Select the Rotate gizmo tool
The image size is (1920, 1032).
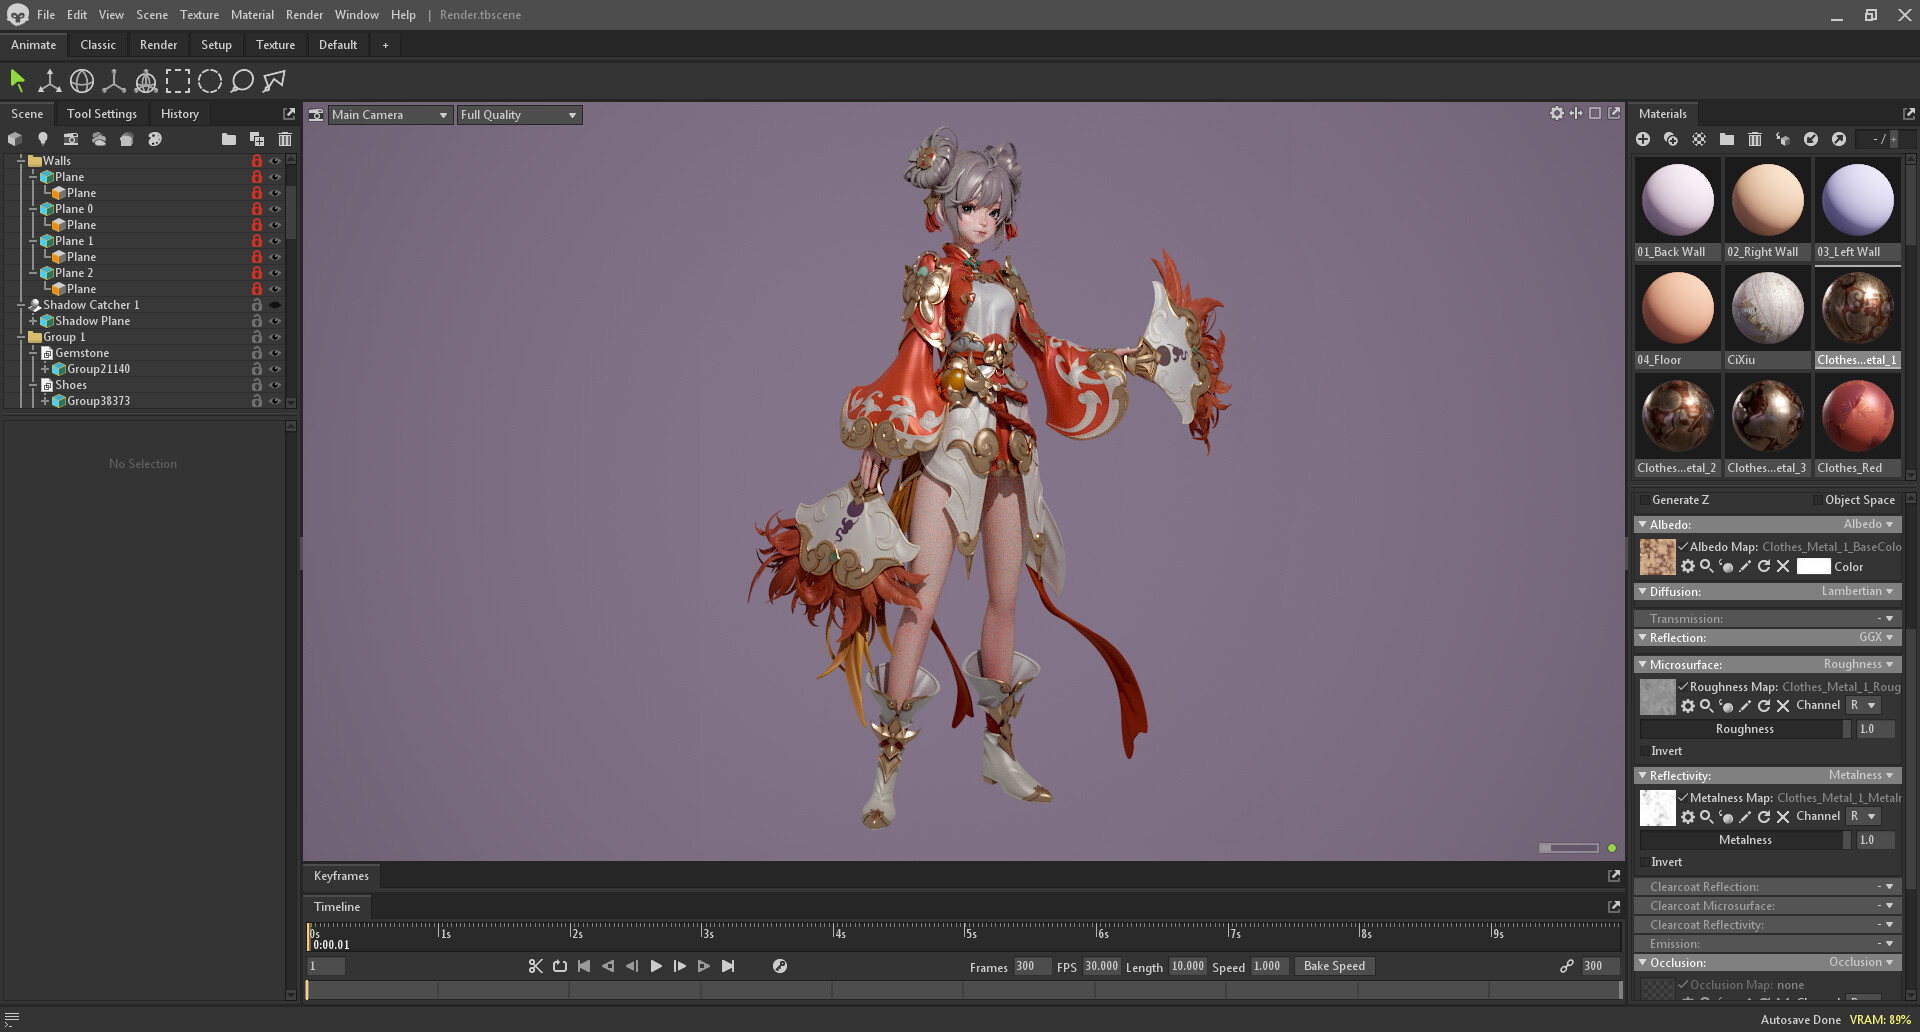pyautogui.click(x=82, y=81)
